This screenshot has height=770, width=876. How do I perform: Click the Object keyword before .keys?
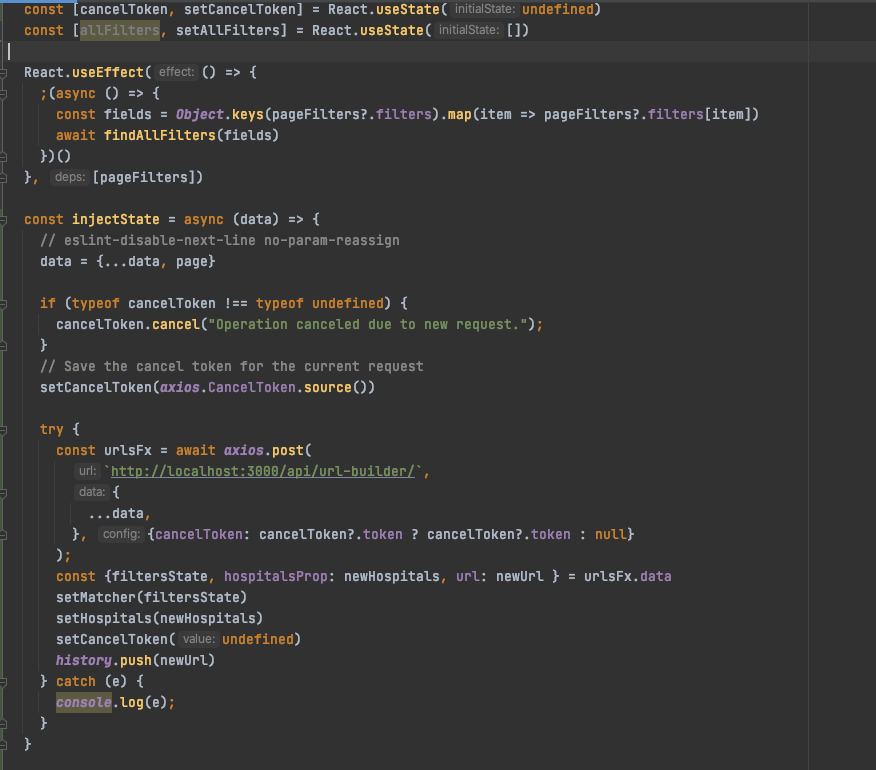[x=199, y=115]
